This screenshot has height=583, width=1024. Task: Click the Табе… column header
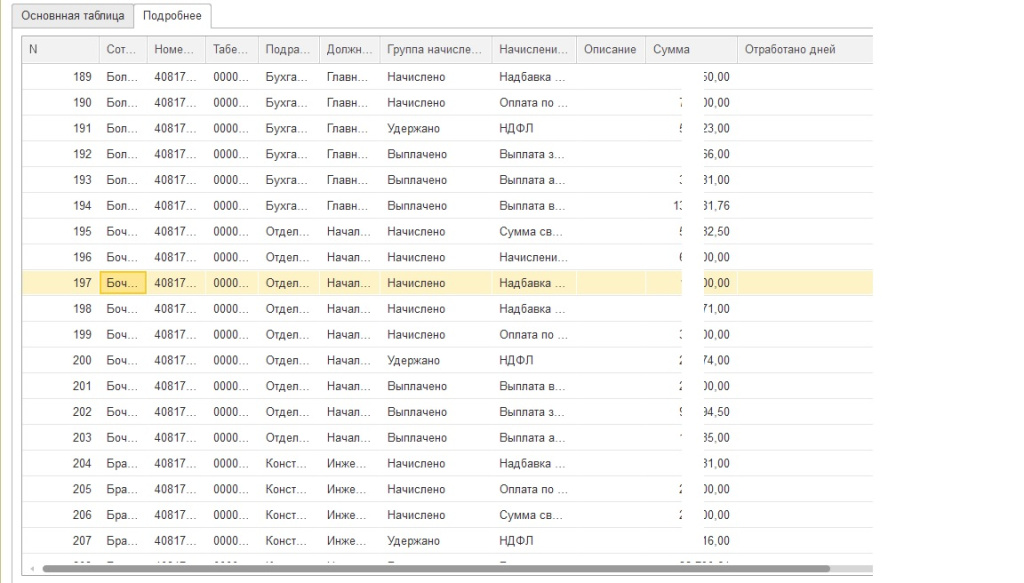[231, 50]
